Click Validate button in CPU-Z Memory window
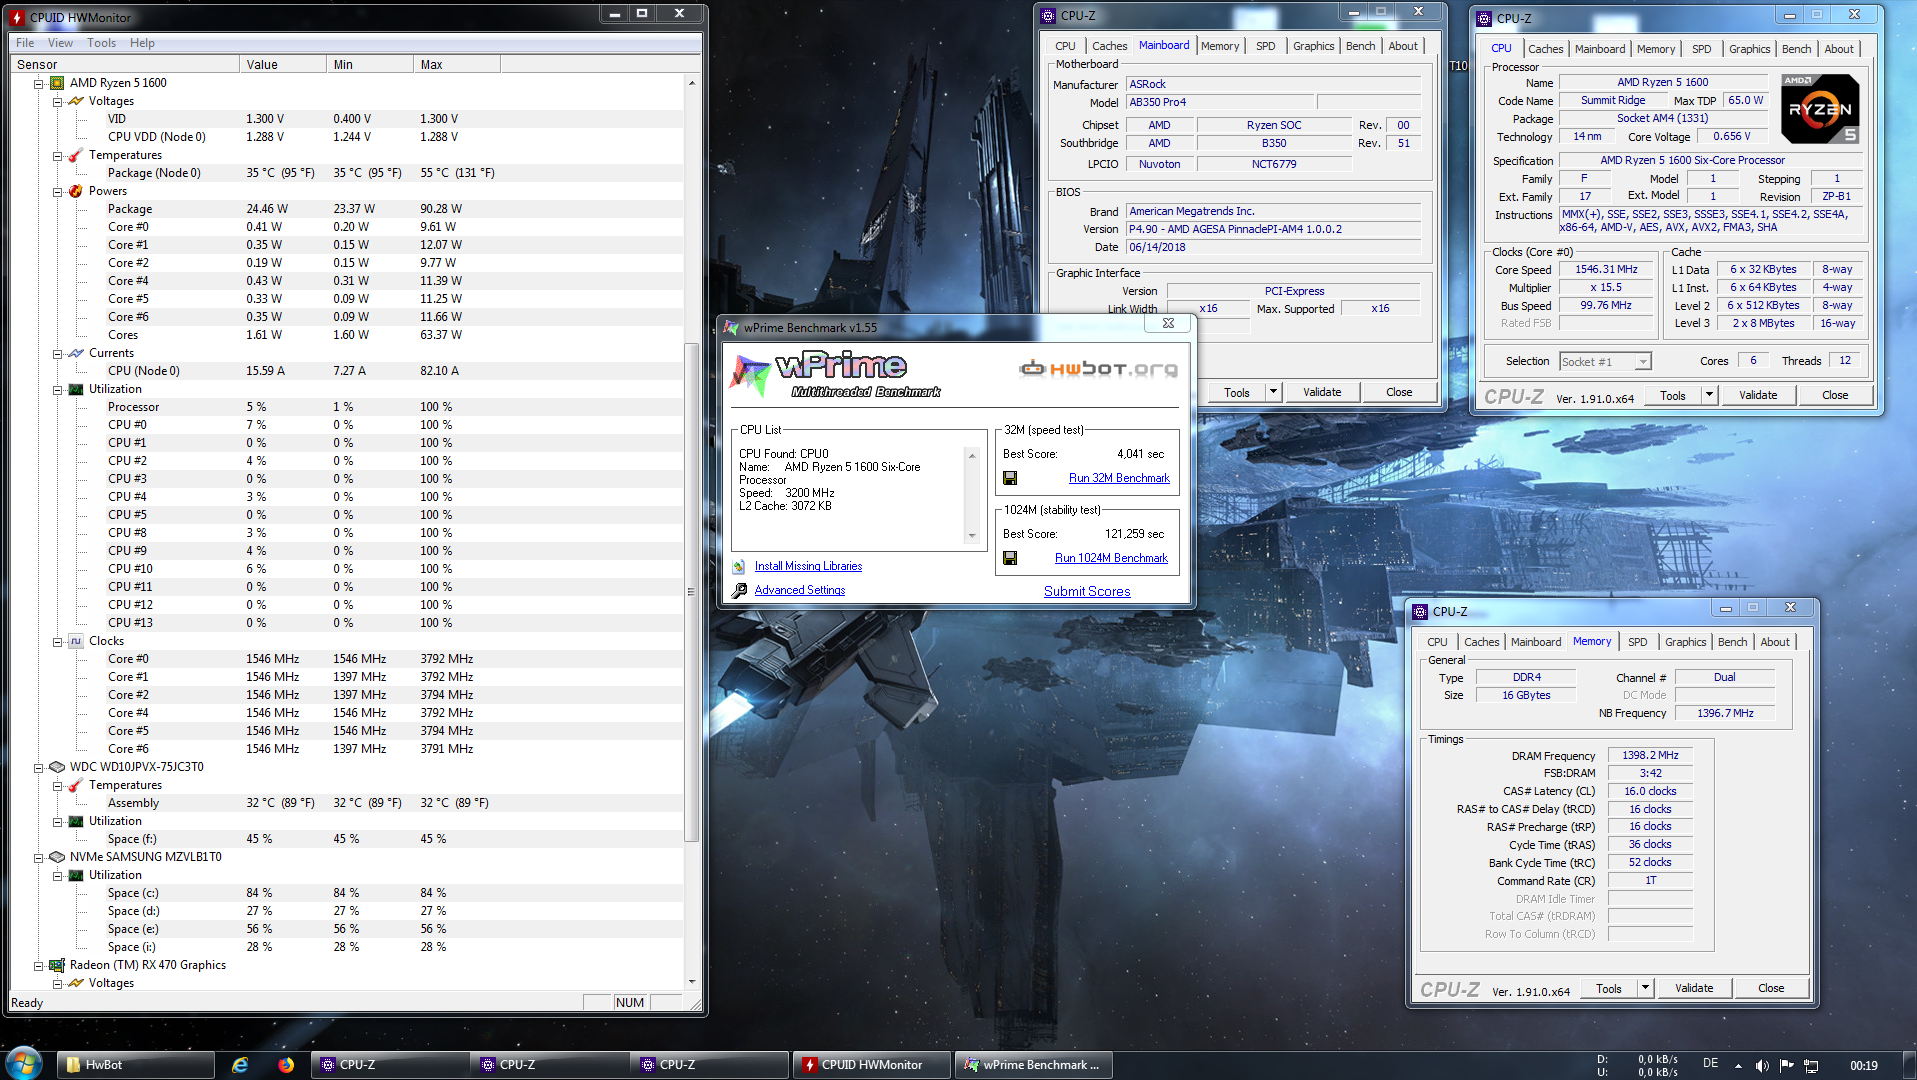The width and height of the screenshot is (1917, 1080). point(1694,988)
